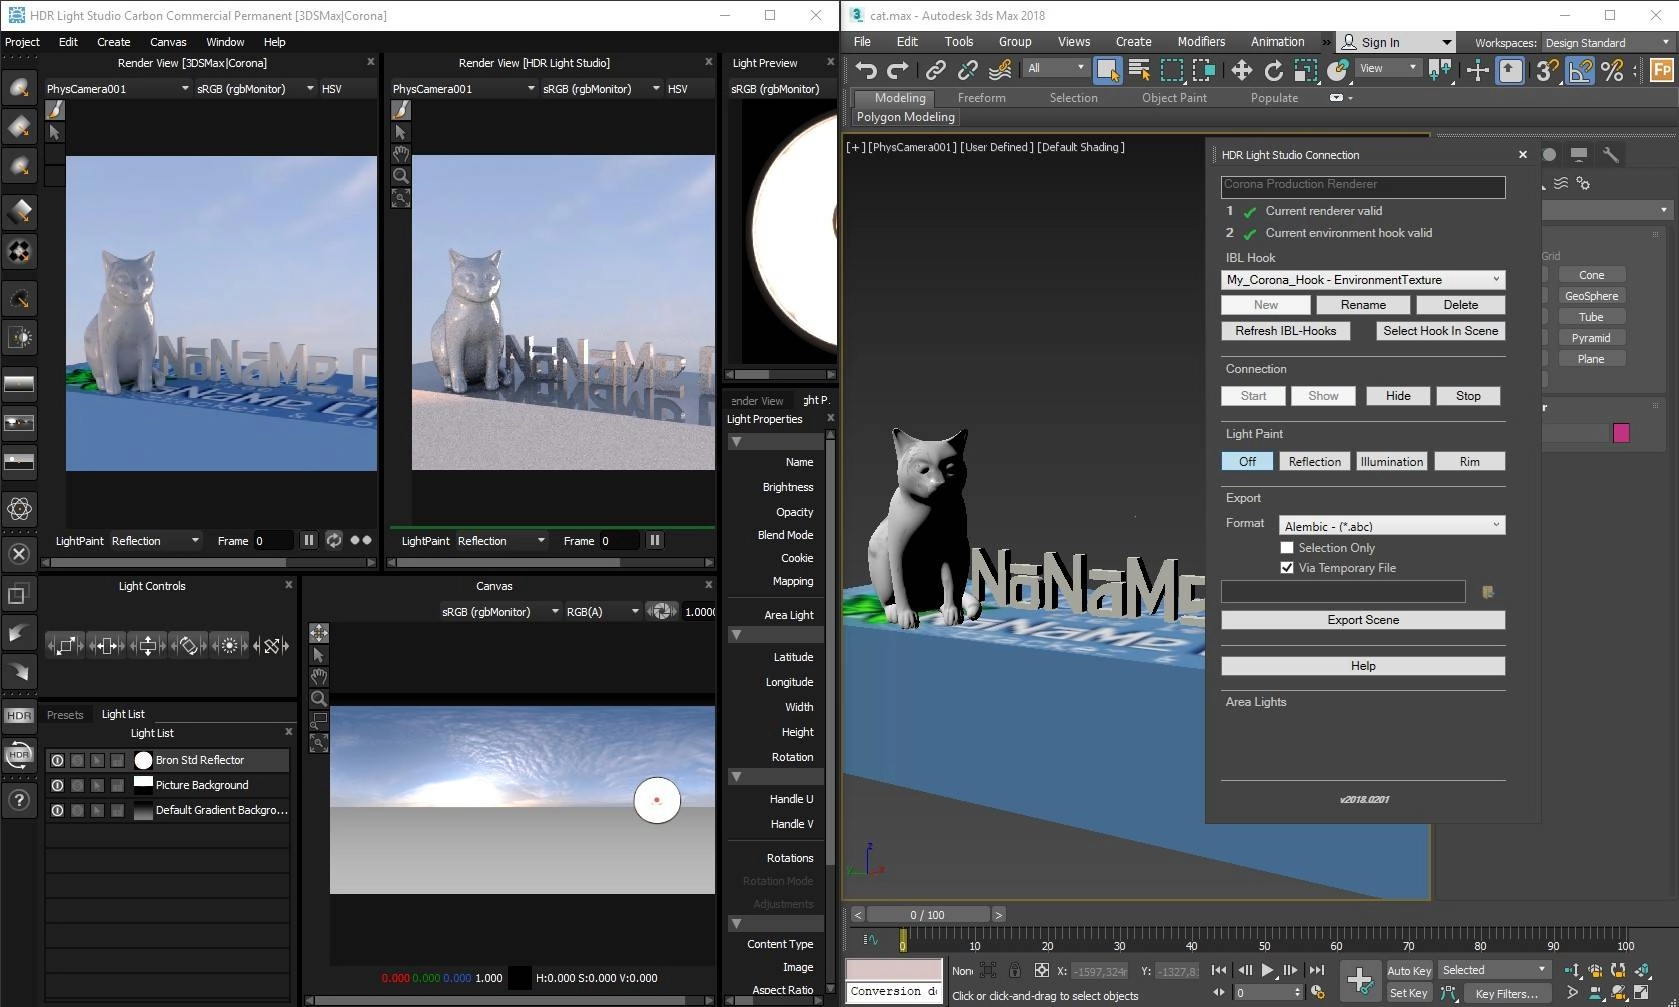Set Light Paint mode to Rim
The image size is (1679, 1007).
[1469, 462]
